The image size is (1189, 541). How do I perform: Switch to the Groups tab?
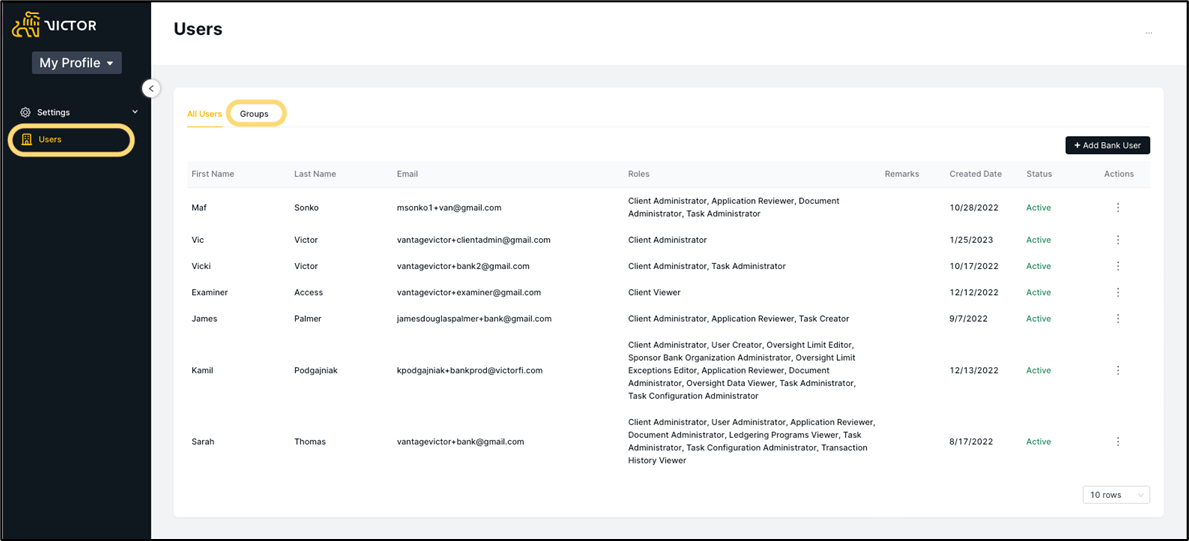click(x=255, y=114)
